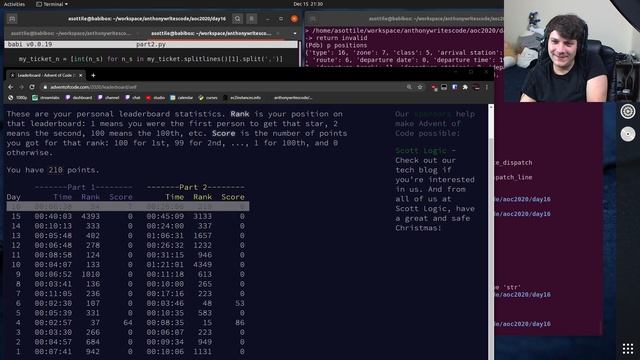The image size is (640, 360).
Task: Click the disc icon in the dock
Action: (628, 134)
